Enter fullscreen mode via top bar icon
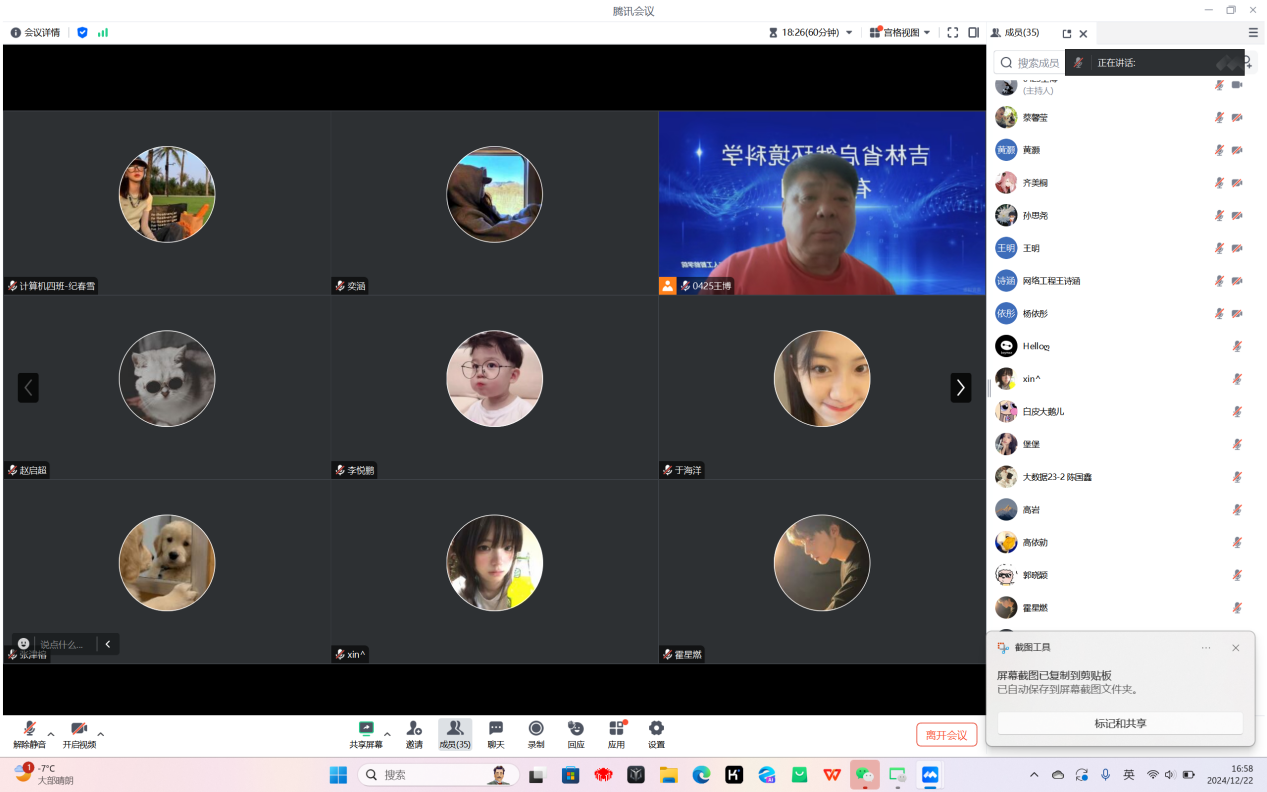Image resolution: width=1267 pixels, height=792 pixels. coord(952,33)
